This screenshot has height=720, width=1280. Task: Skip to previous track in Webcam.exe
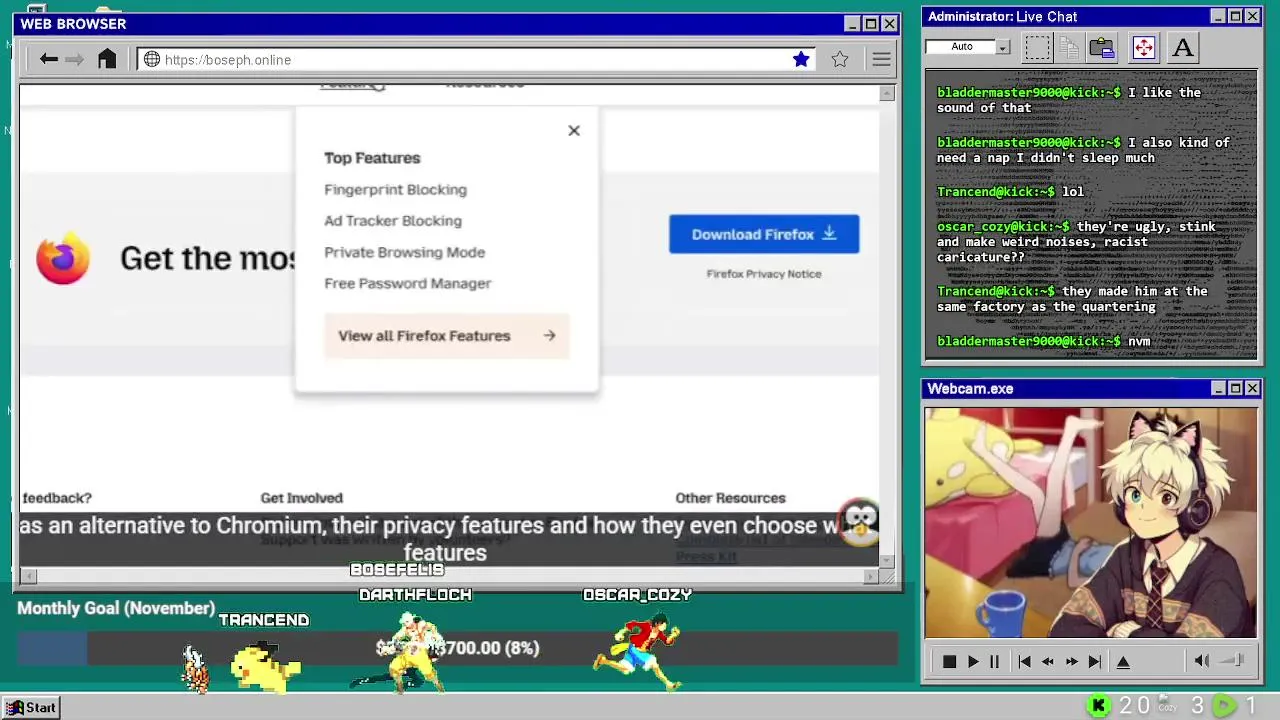(1024, 661)
